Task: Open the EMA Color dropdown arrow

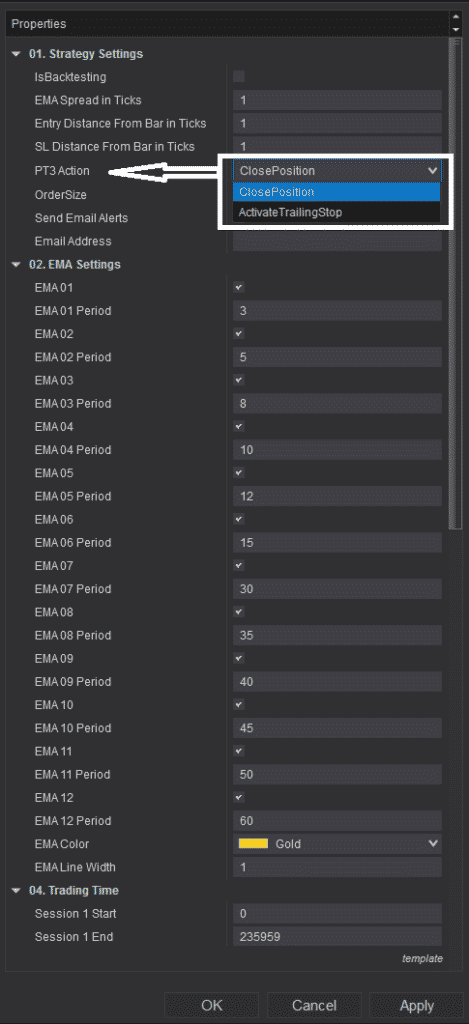Action: (x=432, y=844)
